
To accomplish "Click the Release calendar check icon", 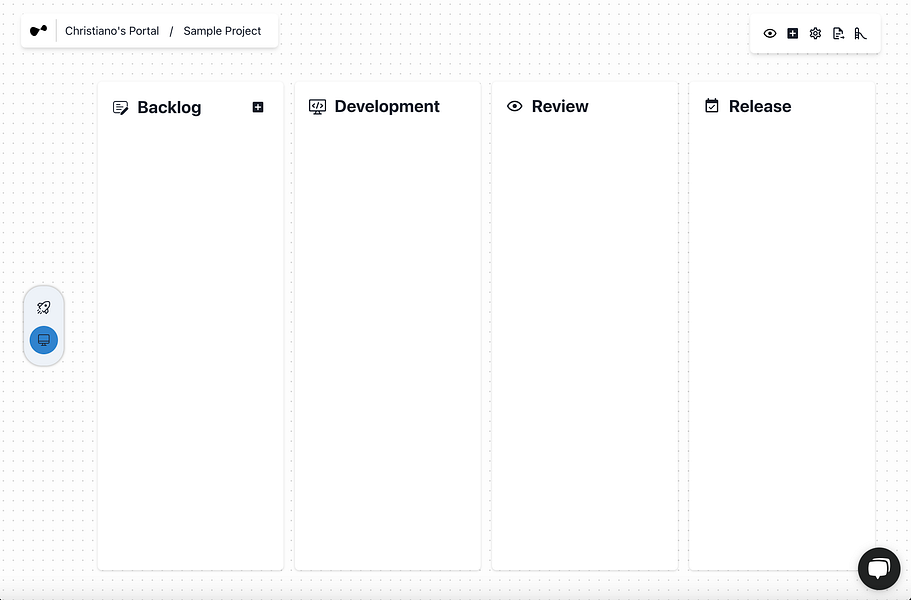I will click(x=712, y=106).
